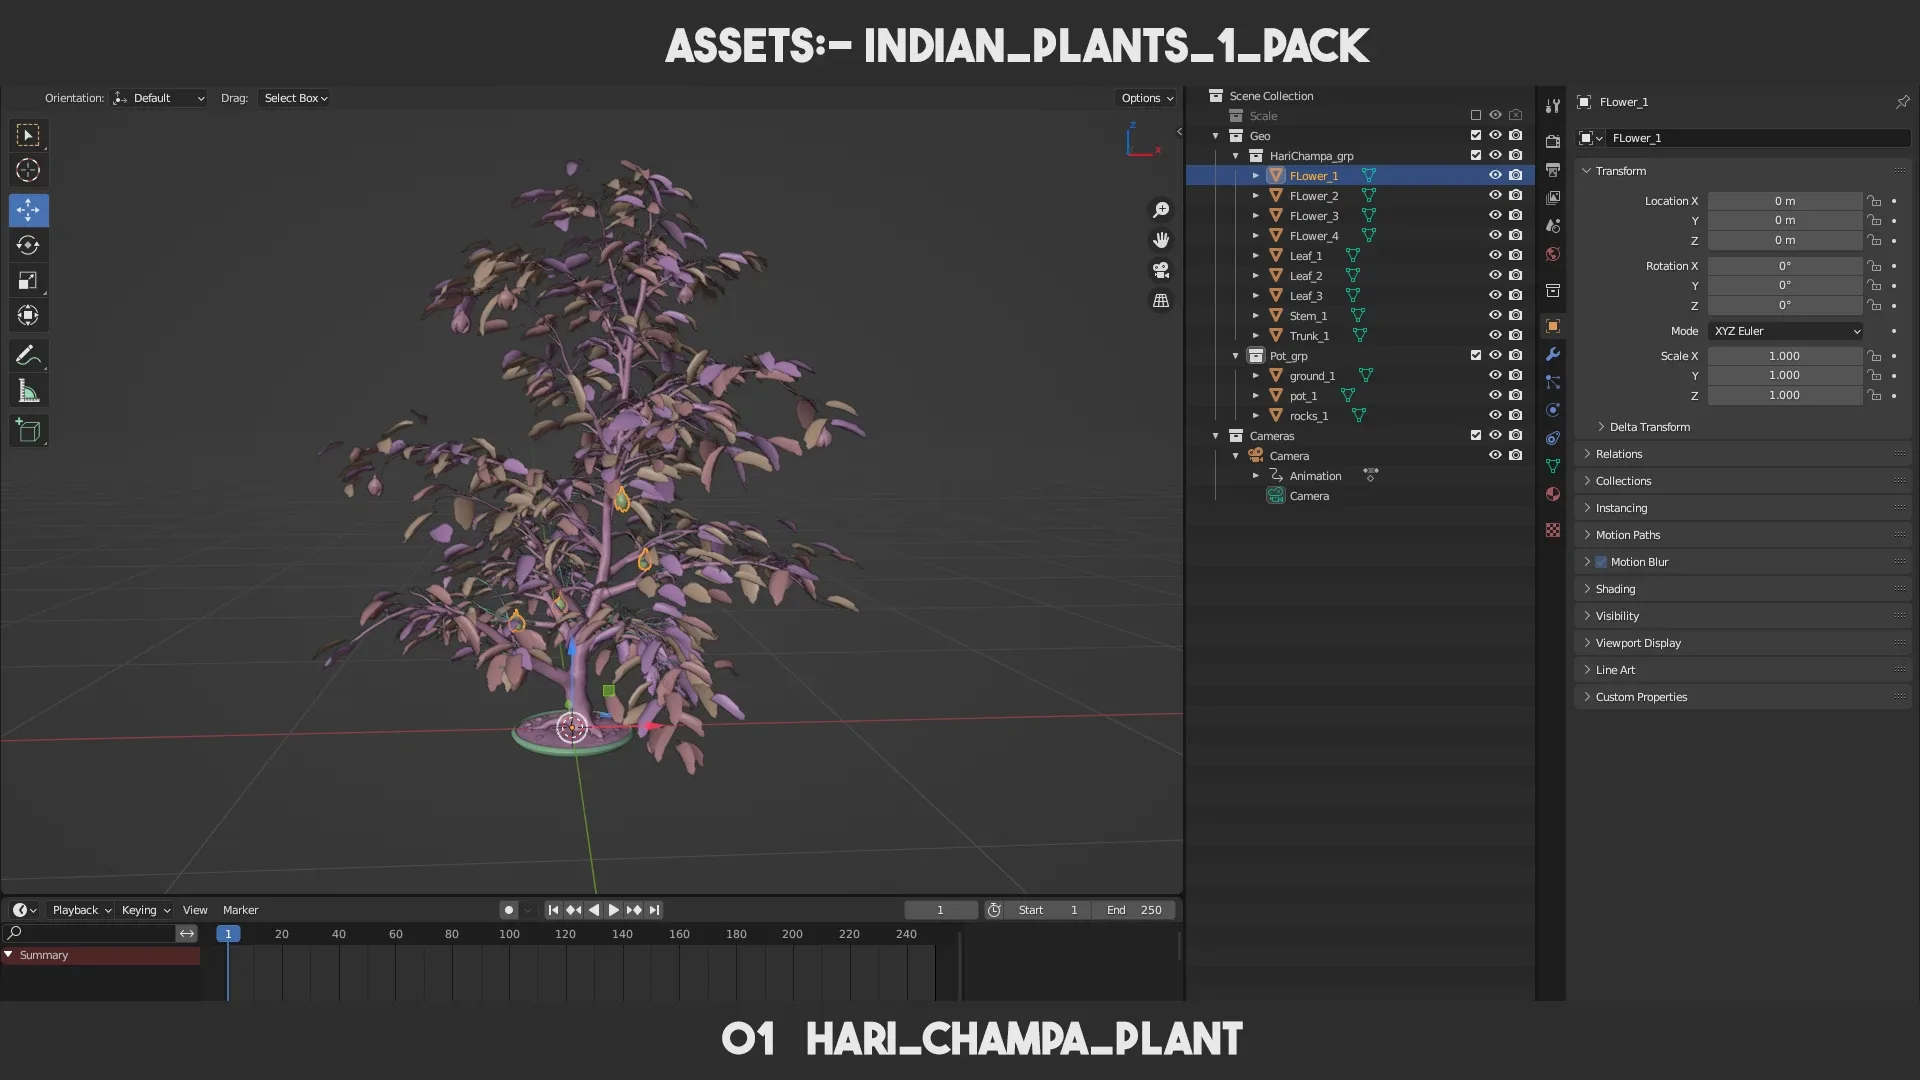Uncheck the Geo collection checkbox
Screen dimensions: 1920x1080
[x=1475, y=136]
